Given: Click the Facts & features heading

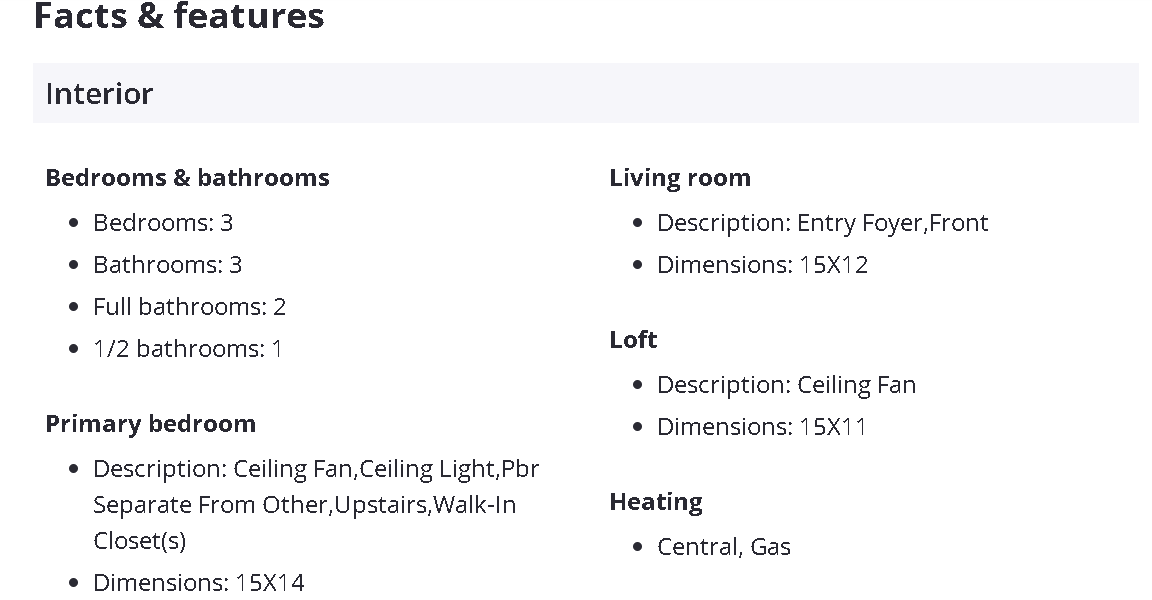Looking at the screenshot, I should click(x=179, y=17).
